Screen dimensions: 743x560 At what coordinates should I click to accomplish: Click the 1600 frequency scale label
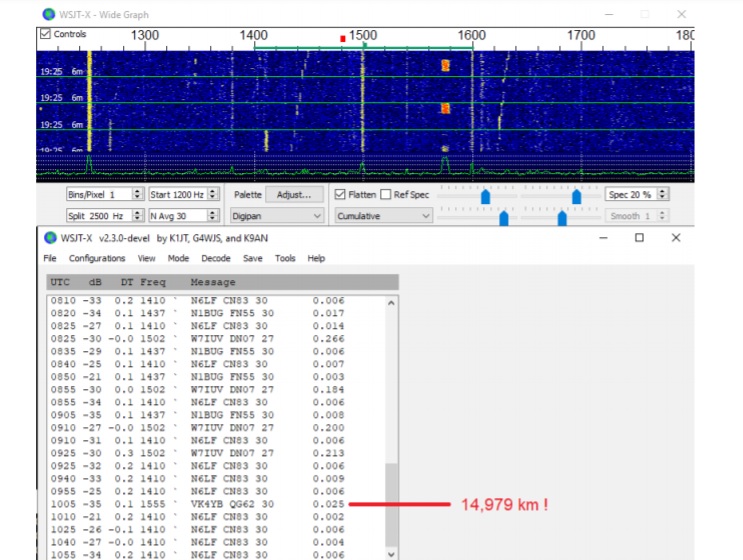[471, 35]
